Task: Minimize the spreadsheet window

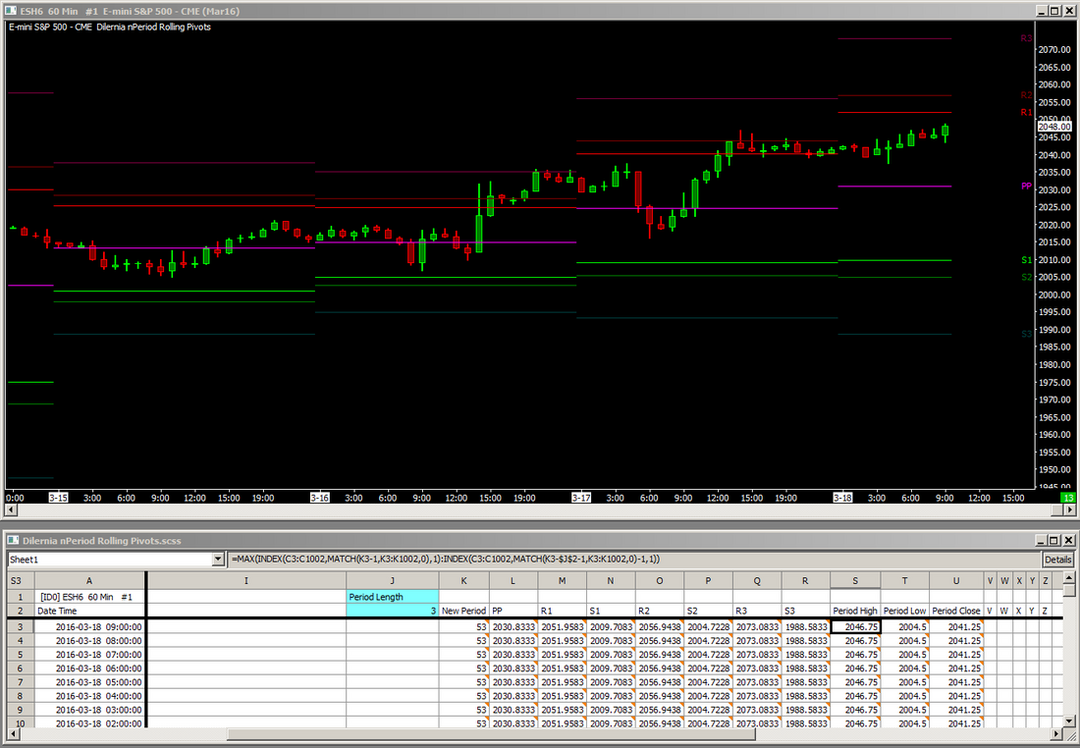Action: 1041,539
